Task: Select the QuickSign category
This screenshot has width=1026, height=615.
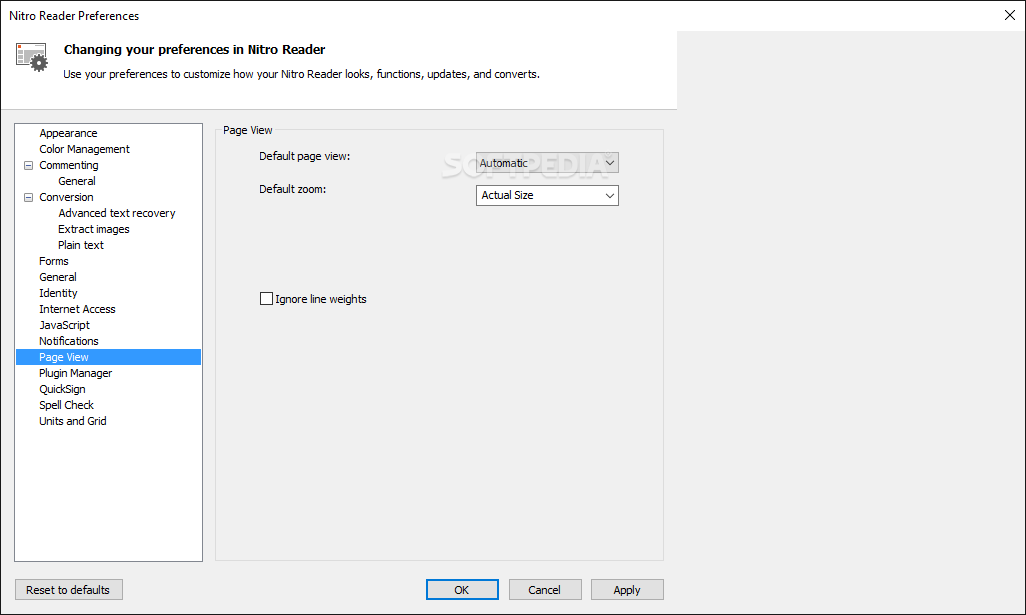Action: click(x=62, y=389)
